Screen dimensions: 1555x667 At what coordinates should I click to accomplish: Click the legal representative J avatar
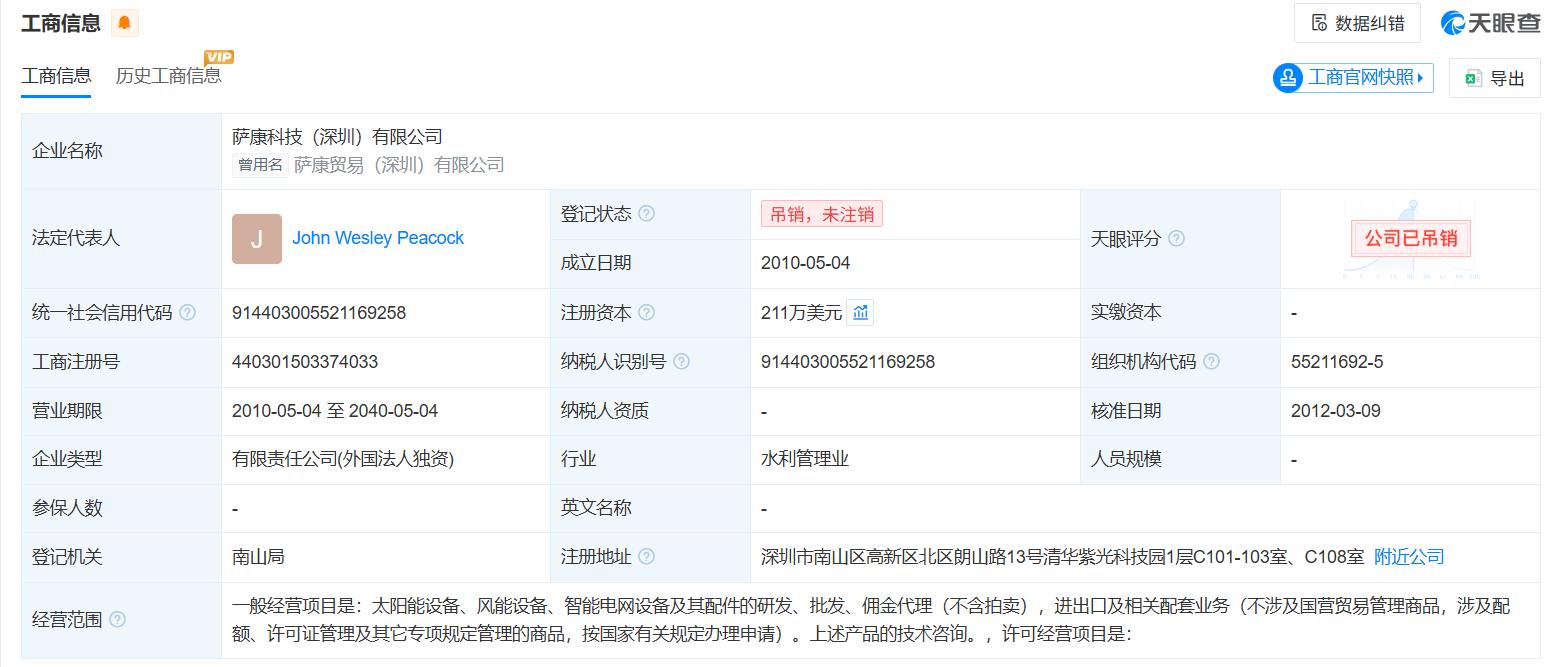click(x=257, y=238)
